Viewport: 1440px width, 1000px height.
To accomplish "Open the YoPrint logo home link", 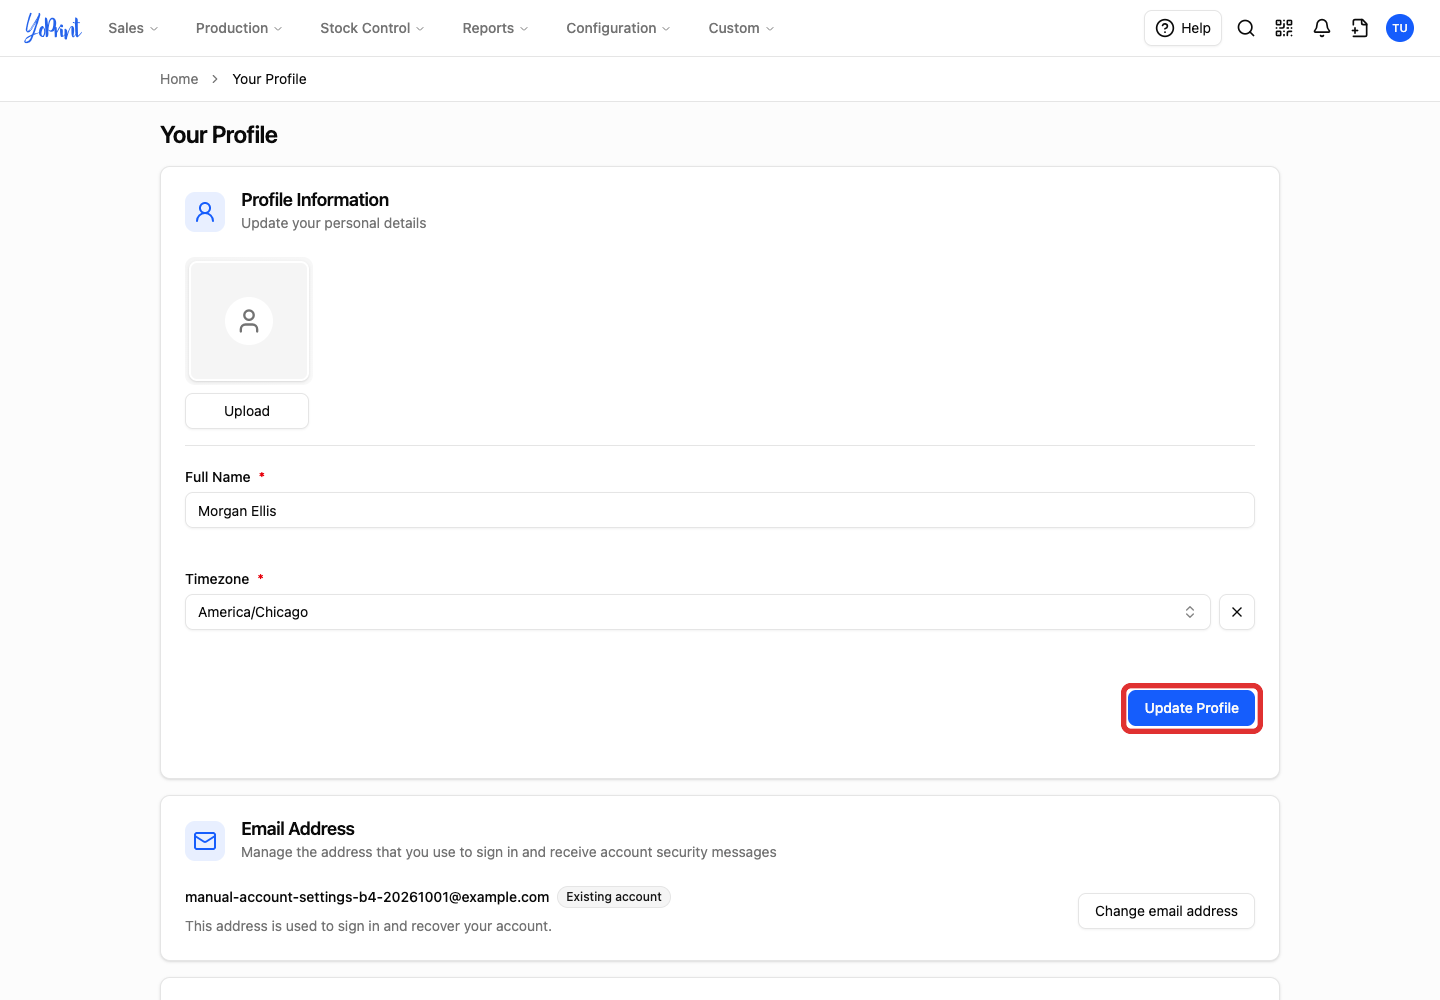I will [x=53, y=28].
